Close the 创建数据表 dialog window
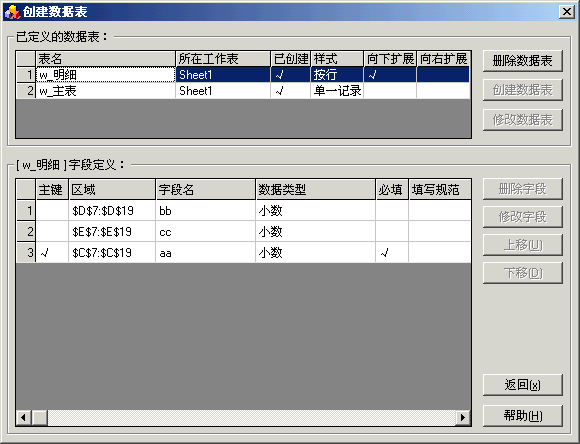This screenshot has height=444, width=580. tap(567, 12)
